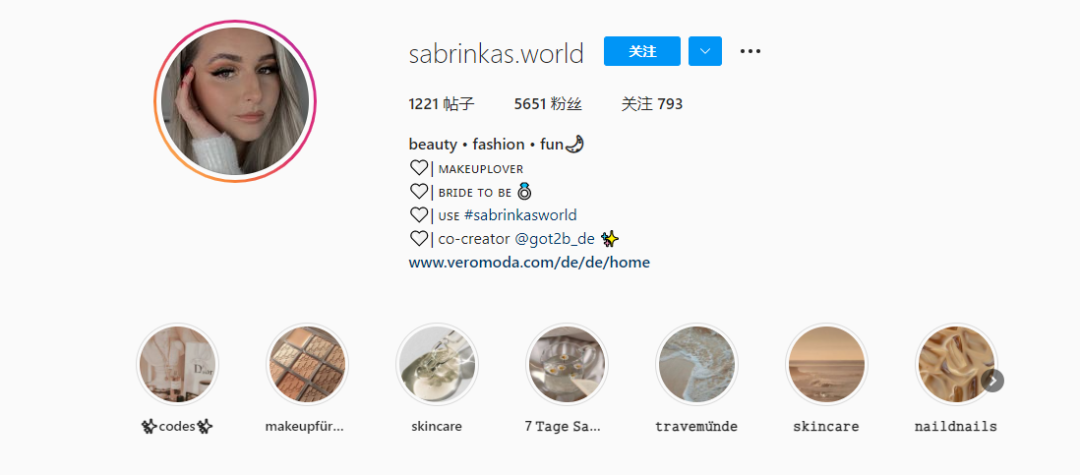
Task: Click the 1221 帖子 posts count
Action: tap(442, 104)
